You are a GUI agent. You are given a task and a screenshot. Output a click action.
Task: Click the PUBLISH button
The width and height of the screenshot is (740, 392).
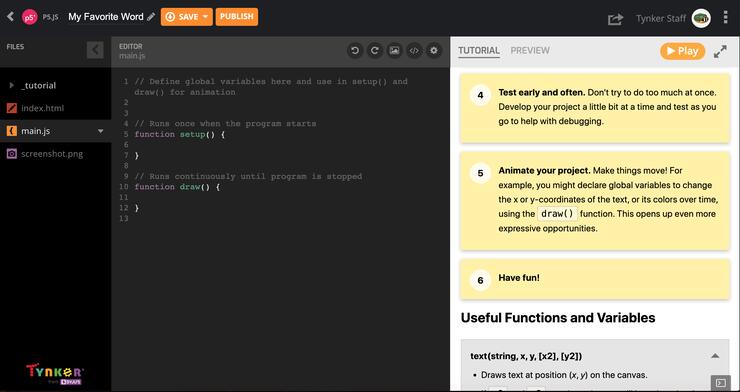tap(237, 17)
